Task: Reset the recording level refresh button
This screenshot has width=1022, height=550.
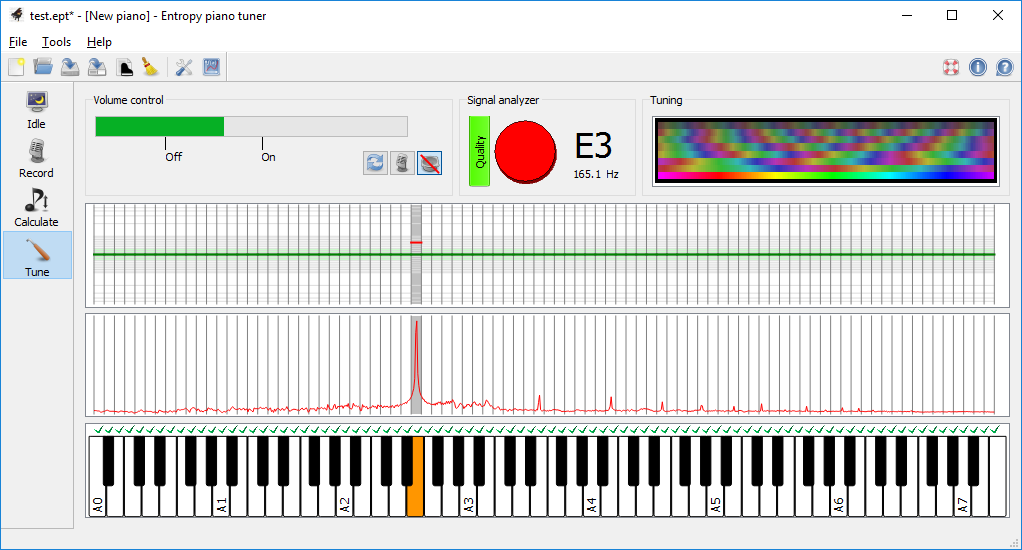Action: [375, 163]
